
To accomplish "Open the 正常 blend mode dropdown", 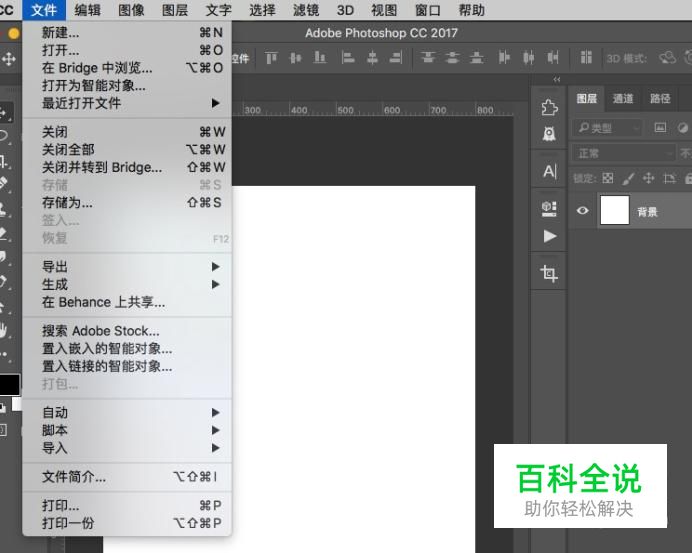I will pyautogui.click(x=624, y=153).
